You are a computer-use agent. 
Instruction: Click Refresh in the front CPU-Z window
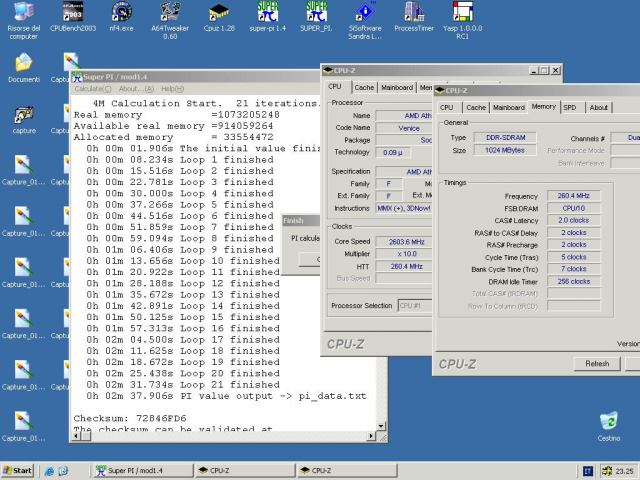click(x=597, y=363)
